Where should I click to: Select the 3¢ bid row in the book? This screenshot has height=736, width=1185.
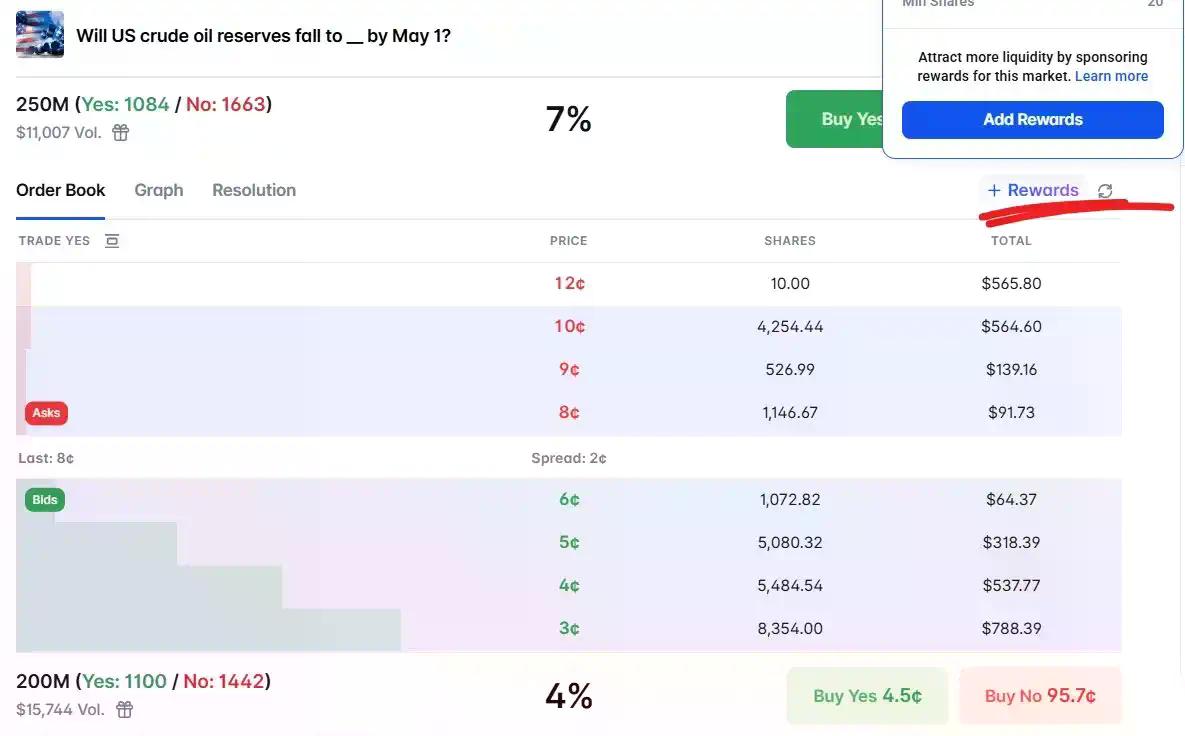(x=569, y=628)
